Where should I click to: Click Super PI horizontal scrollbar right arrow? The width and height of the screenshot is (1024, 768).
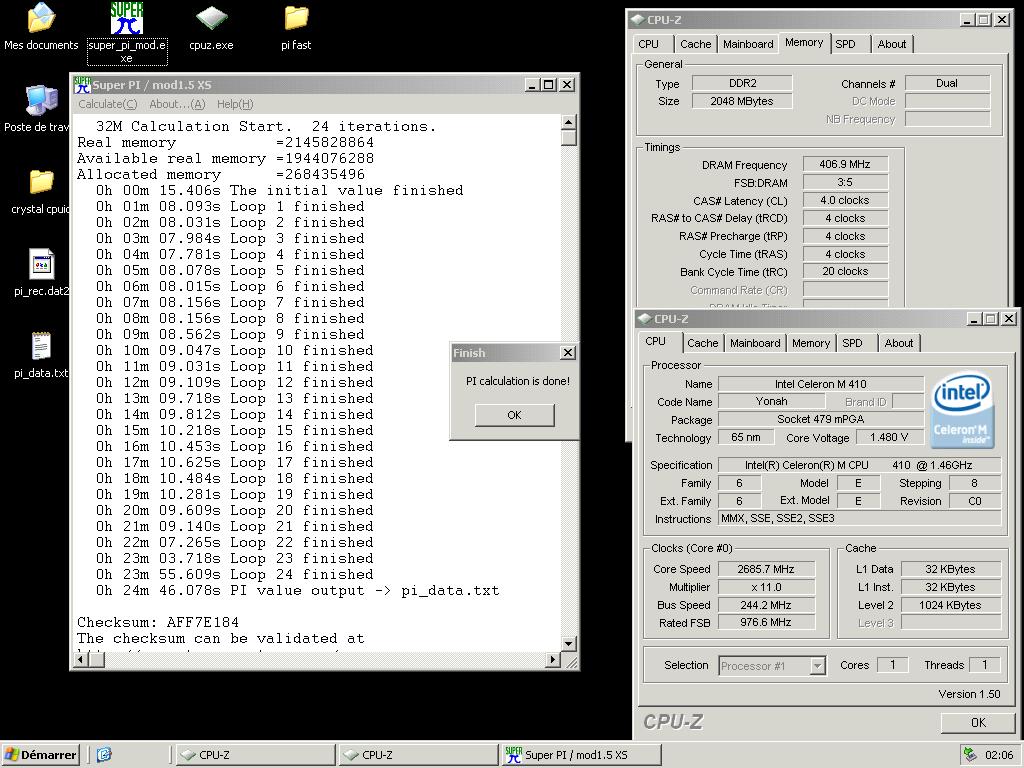(x=552, y=660)
